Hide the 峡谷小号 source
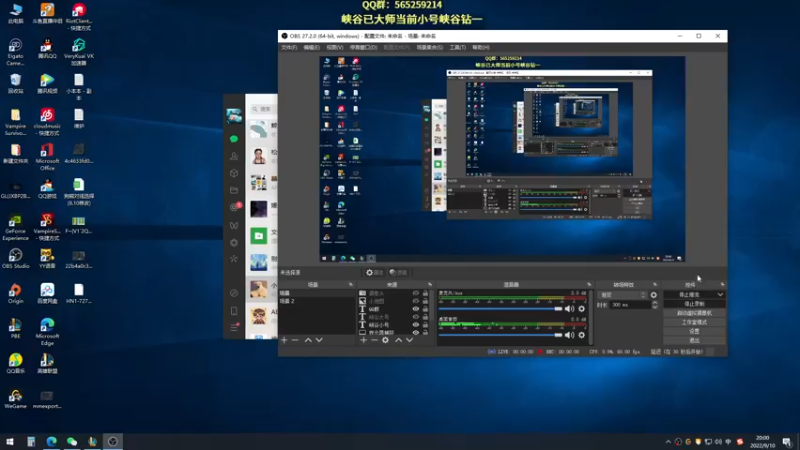This screenshot has width=800, height=450. (x=415, y=324)
